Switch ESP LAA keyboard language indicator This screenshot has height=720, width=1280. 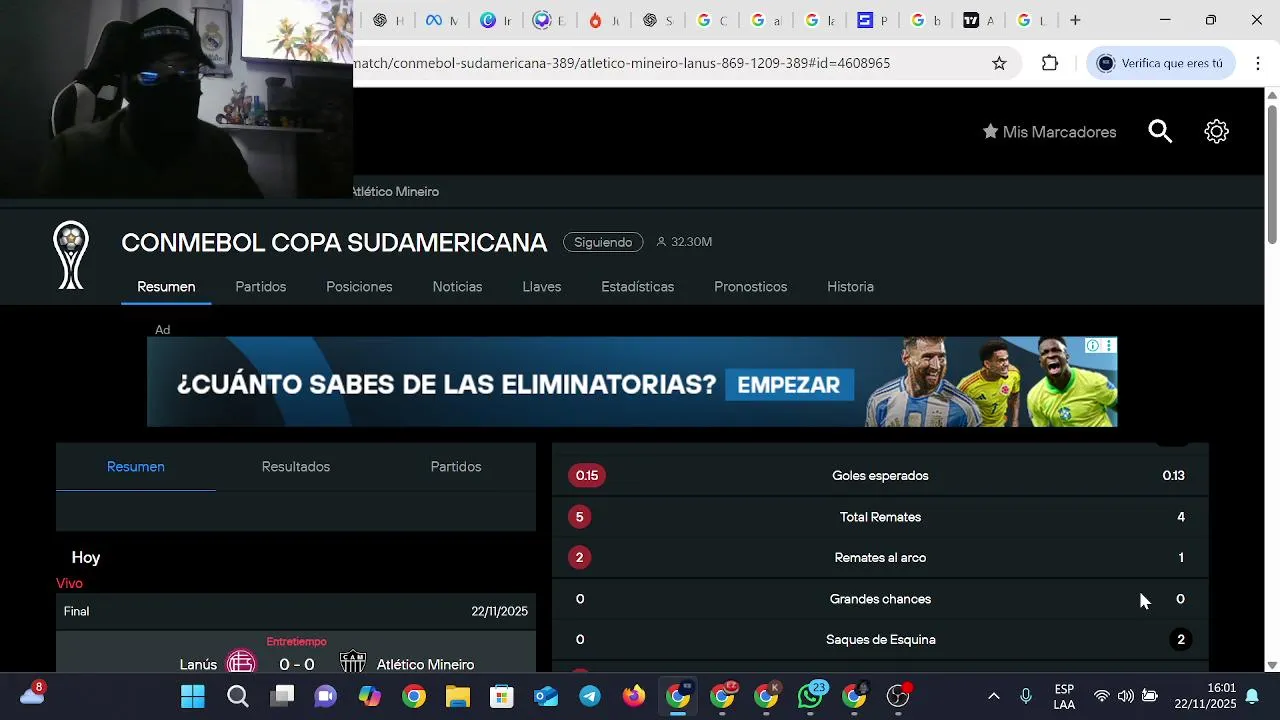[1064, 697]
